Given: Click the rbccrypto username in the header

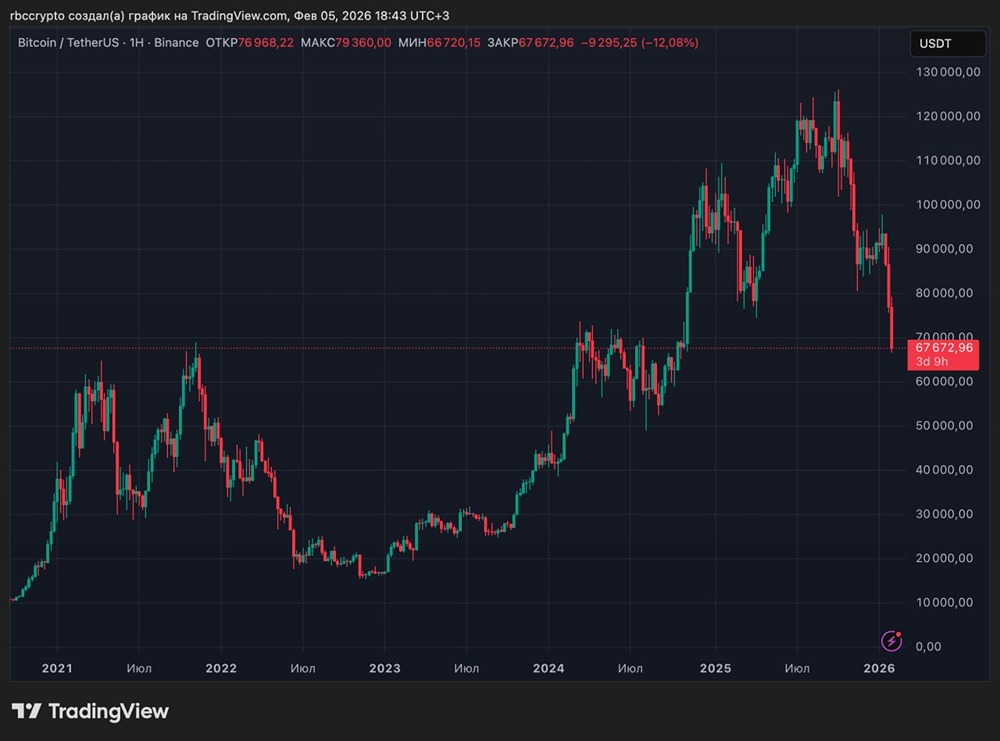Looking at the screenshot, I should point(38,15).
